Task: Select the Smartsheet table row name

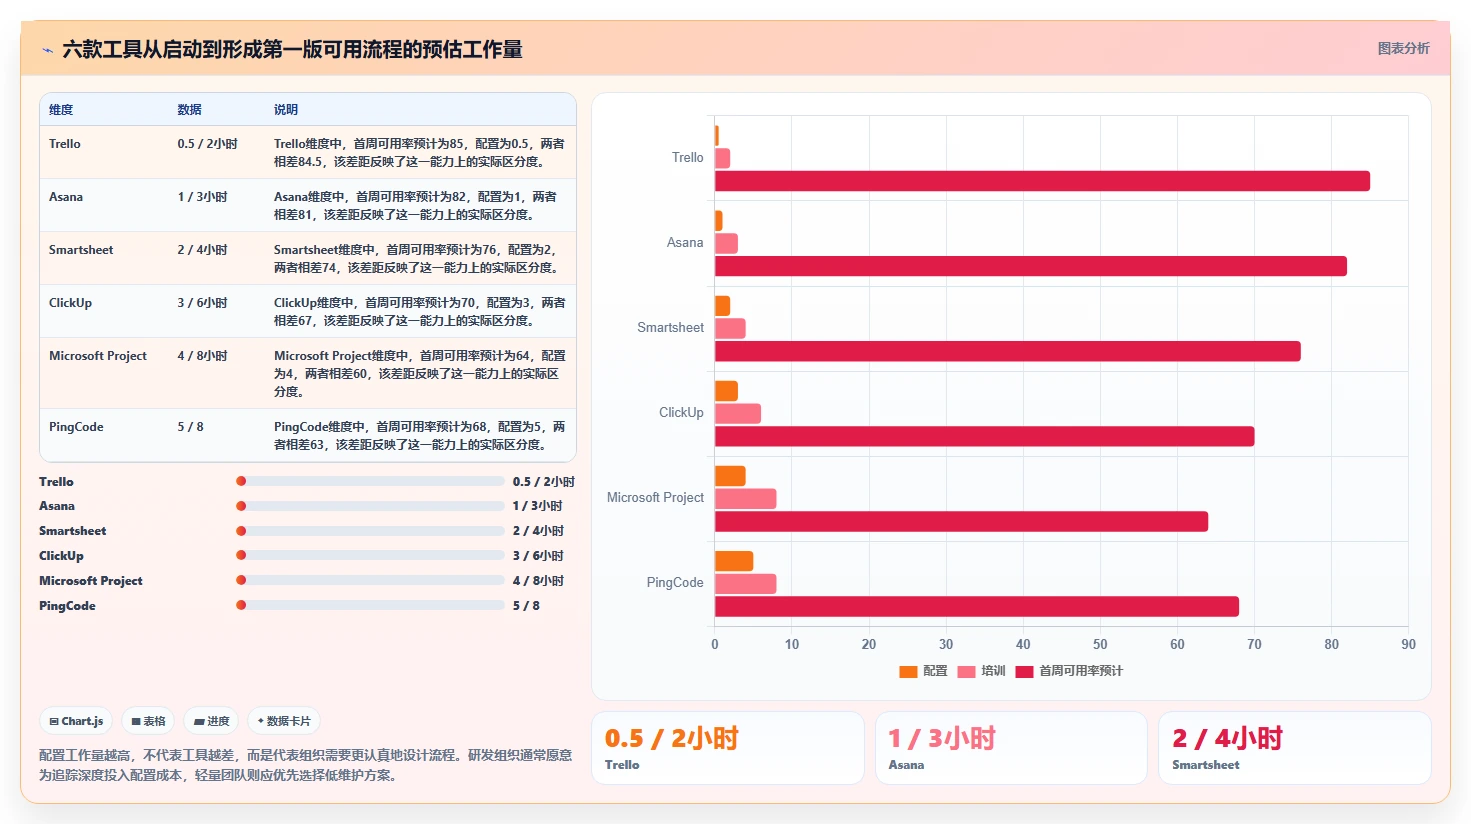Action: pos(81,250)
